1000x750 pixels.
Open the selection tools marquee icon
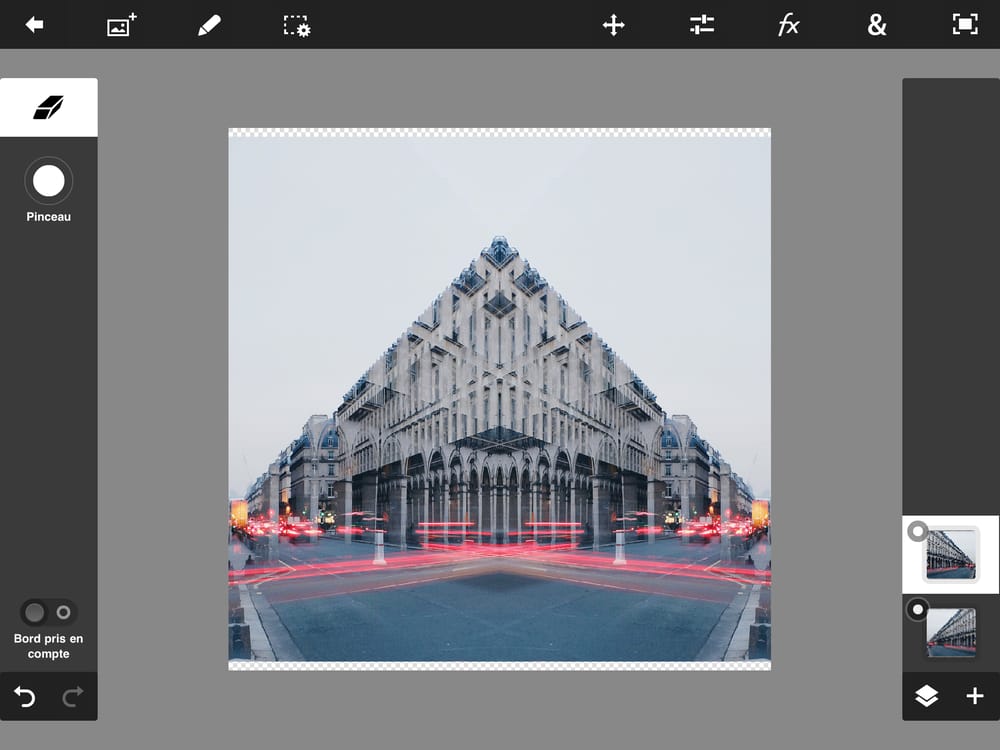tap(297, 26)
